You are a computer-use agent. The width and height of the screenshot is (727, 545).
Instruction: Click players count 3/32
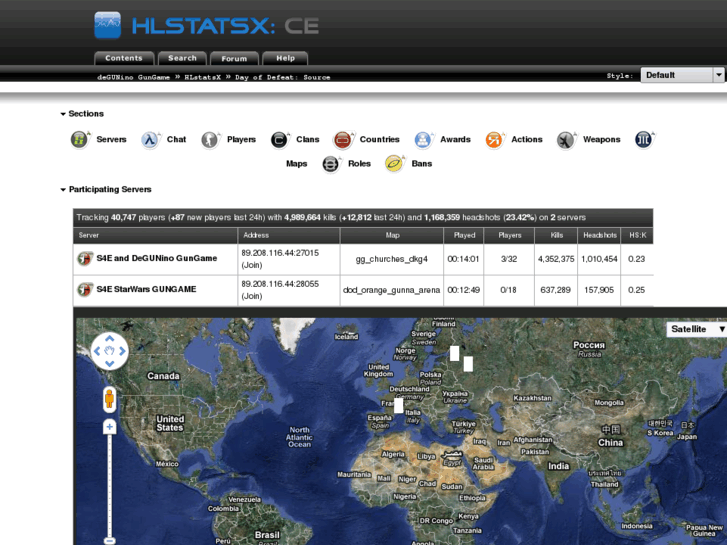click(509, 259)
